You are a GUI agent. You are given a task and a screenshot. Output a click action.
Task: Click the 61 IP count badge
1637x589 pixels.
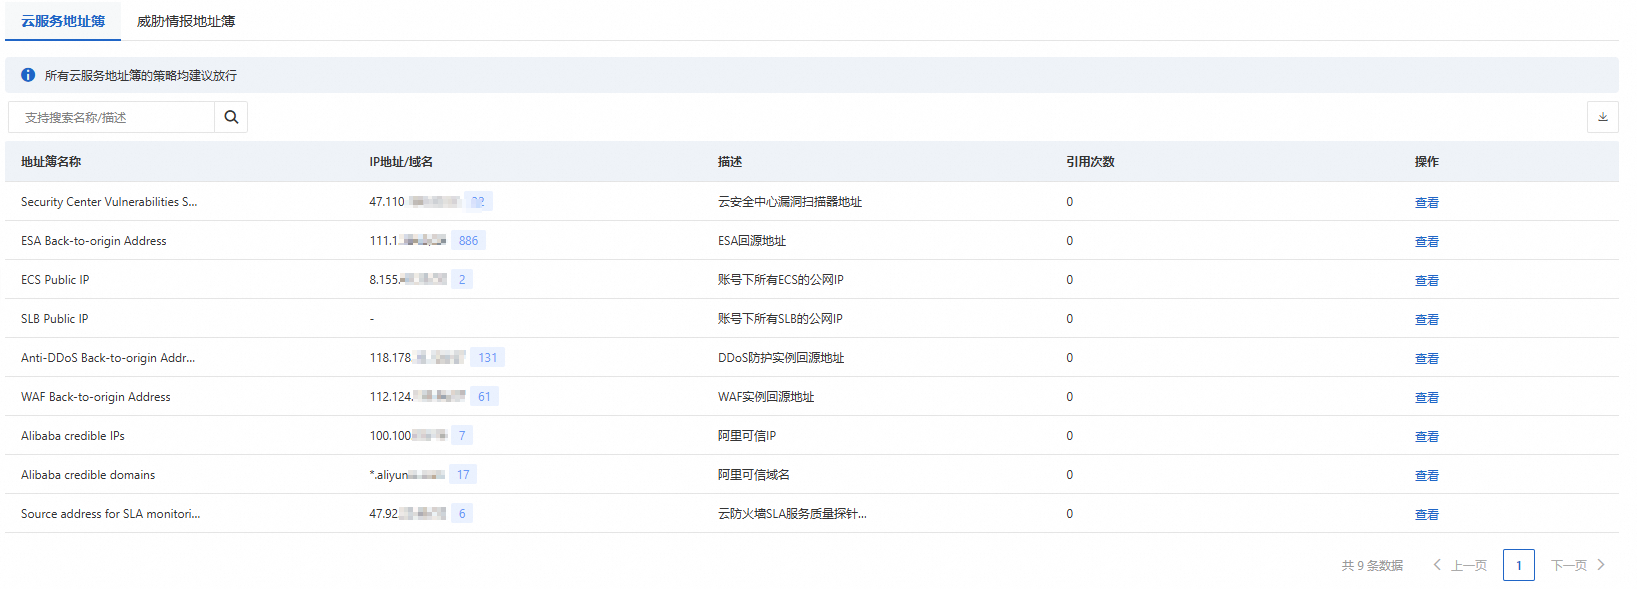pyautogui.click(x=484, y=396)
